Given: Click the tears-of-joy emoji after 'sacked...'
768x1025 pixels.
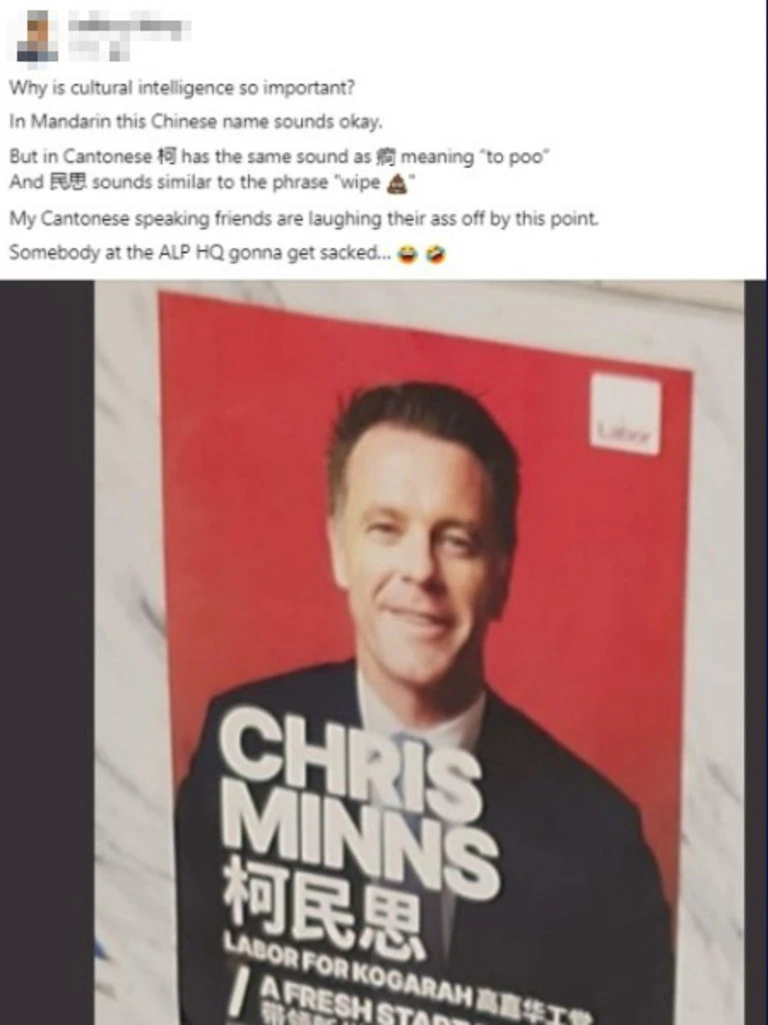Looking at the screenshot, I should tap(408, 254).
